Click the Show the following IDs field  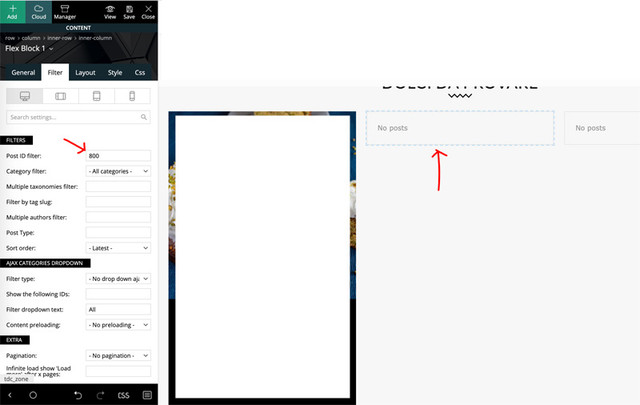point(118,294)
